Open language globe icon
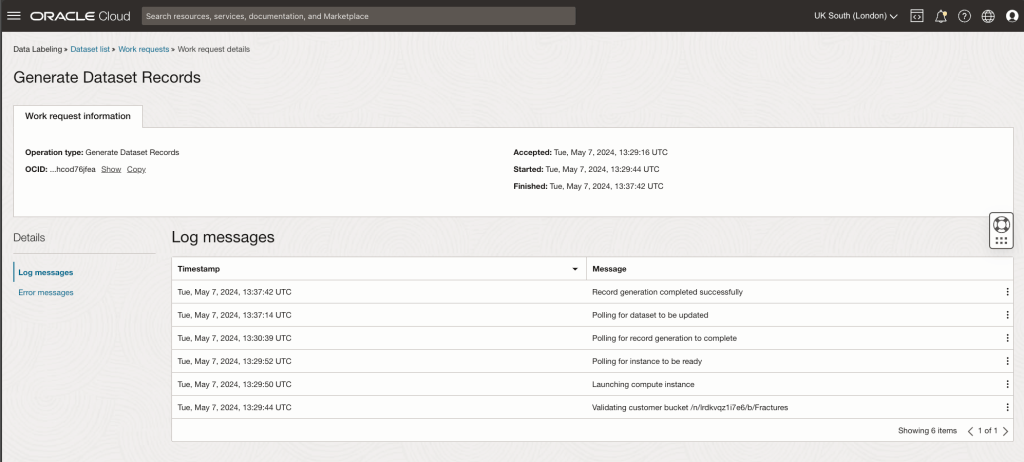Image resolution: width=1024 pixels, height=462 pixels. tap(988, 16)
